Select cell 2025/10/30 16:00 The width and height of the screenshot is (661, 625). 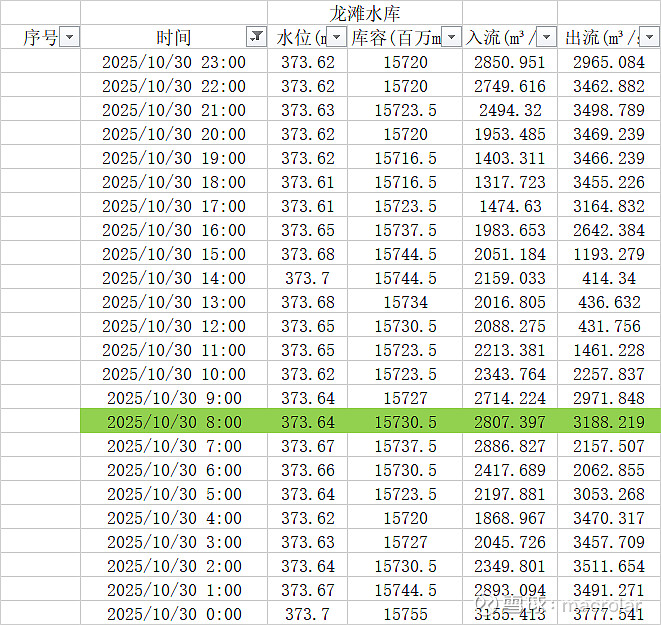pyautogui.click(x=174, y=230)
